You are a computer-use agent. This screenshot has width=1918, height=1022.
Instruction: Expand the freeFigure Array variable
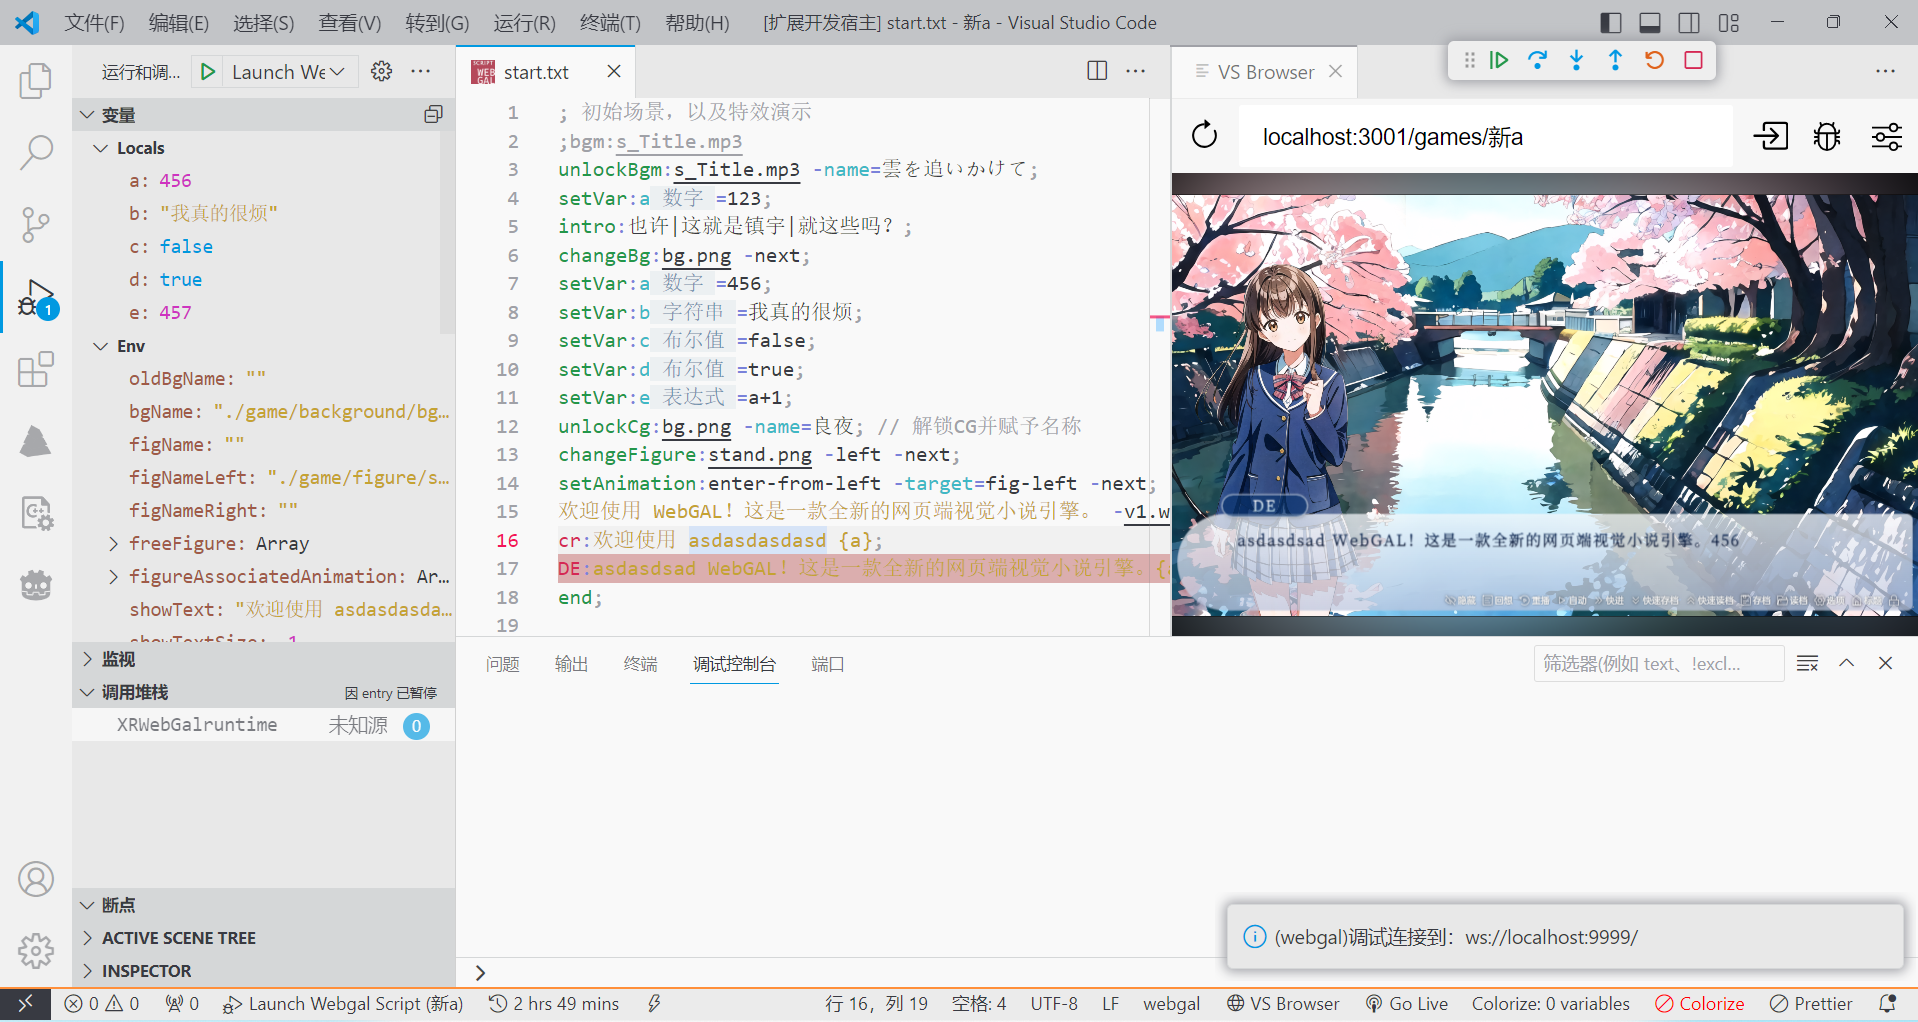pyautogui.click(x=113, y=544)
